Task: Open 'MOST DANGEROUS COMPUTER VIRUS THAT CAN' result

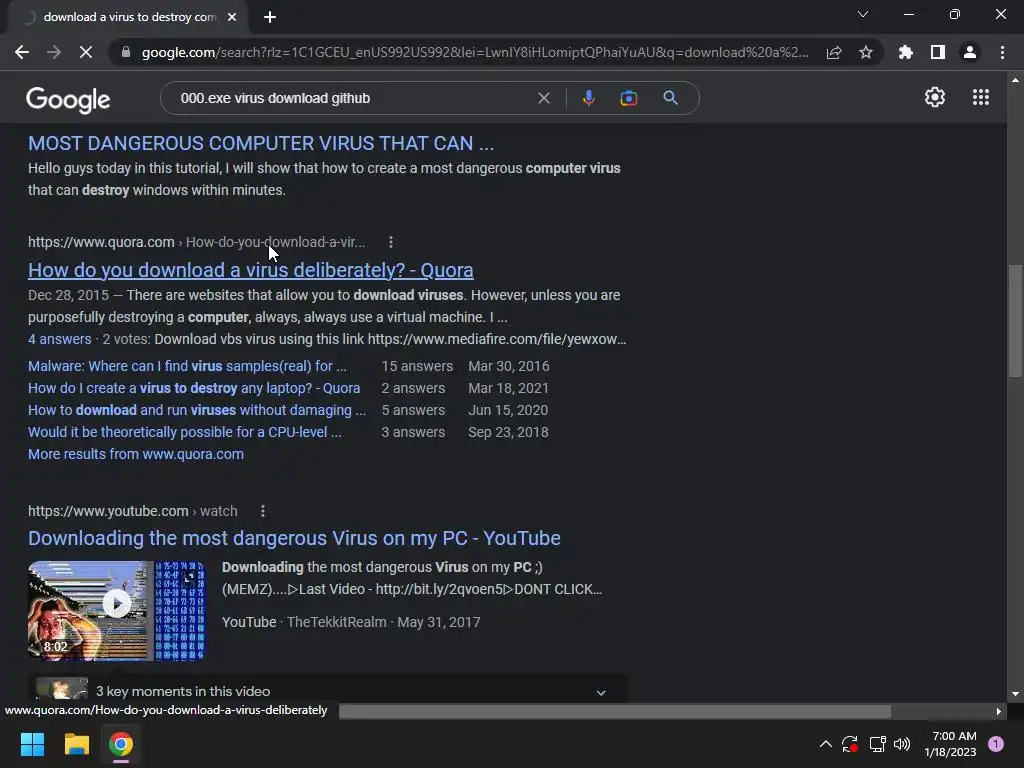Action: pyautogui.click(x=261, y=143)
